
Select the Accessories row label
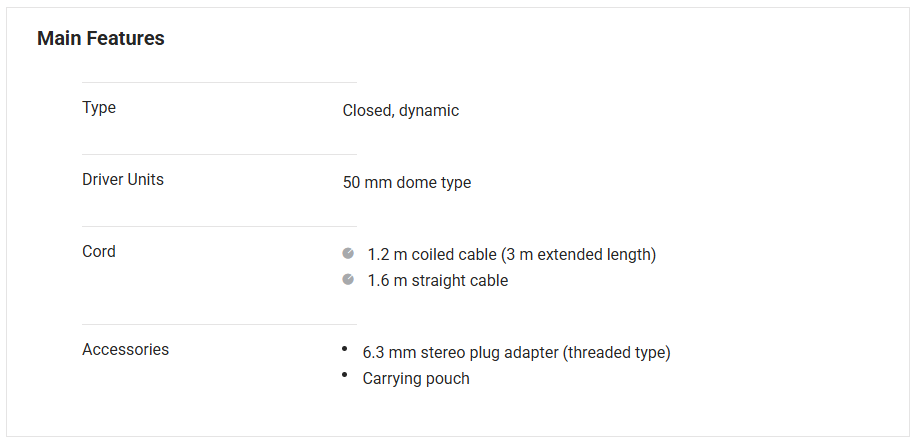(125, 350)
